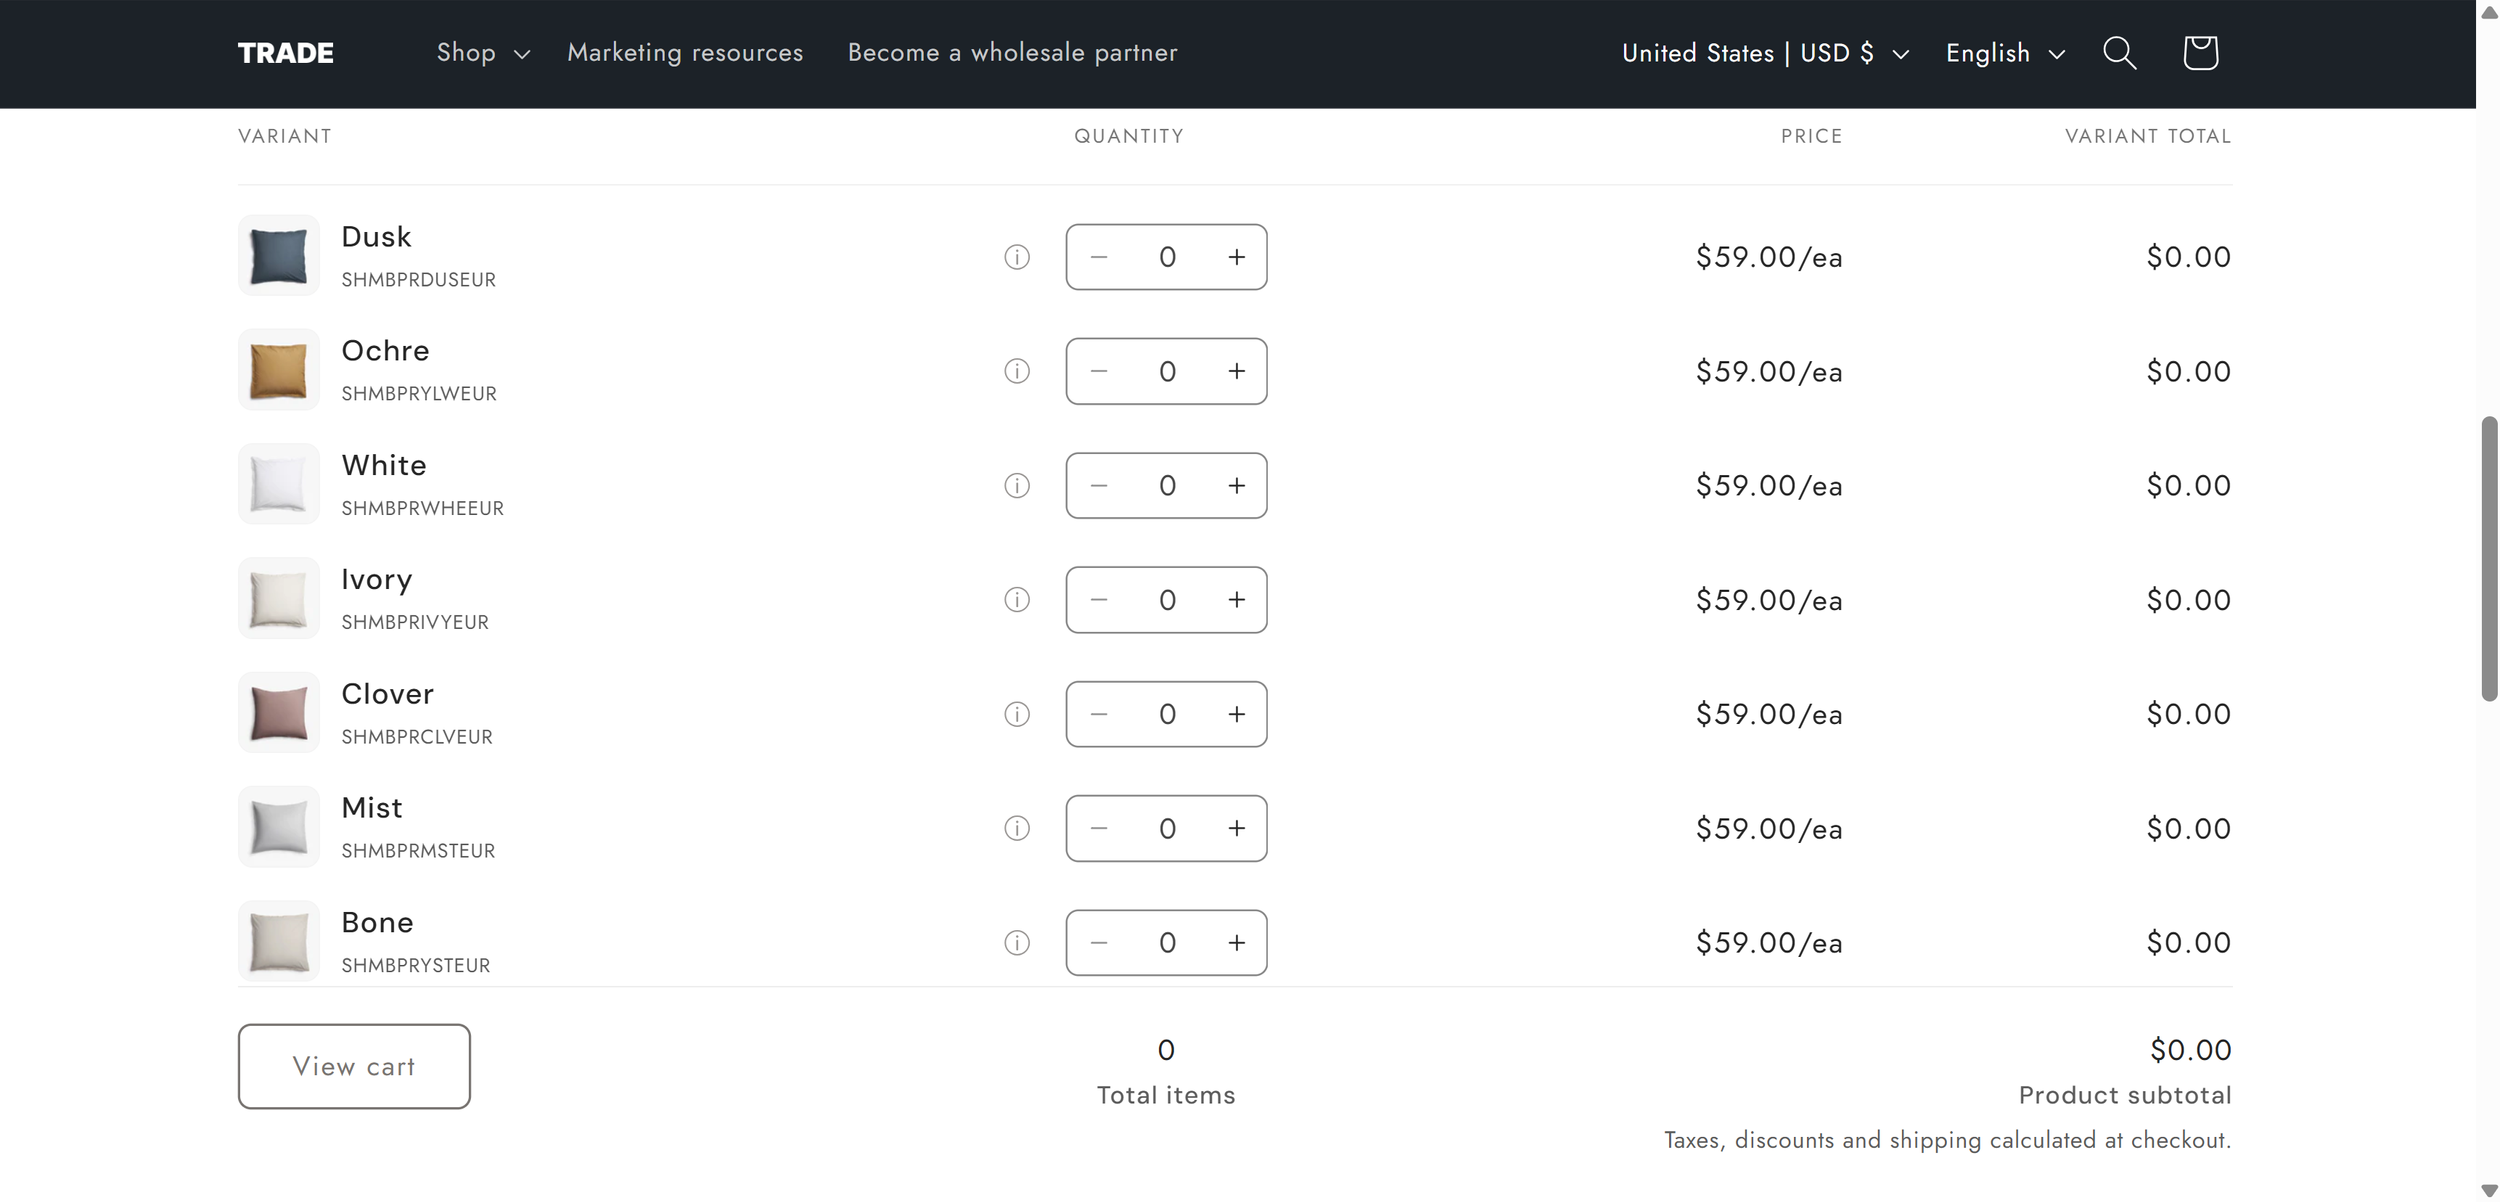Expand the Shop dropdown menu

[483, 53]
